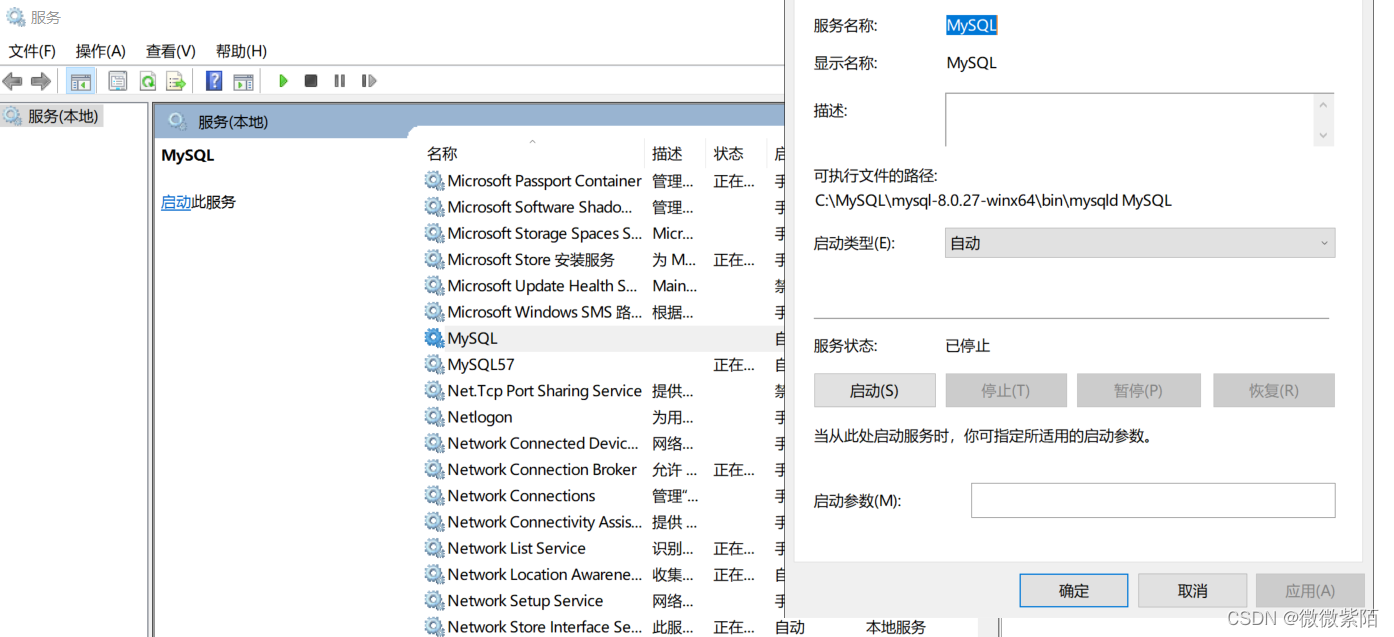Sort the list by the 状态 column header

[x=736, y=153]
